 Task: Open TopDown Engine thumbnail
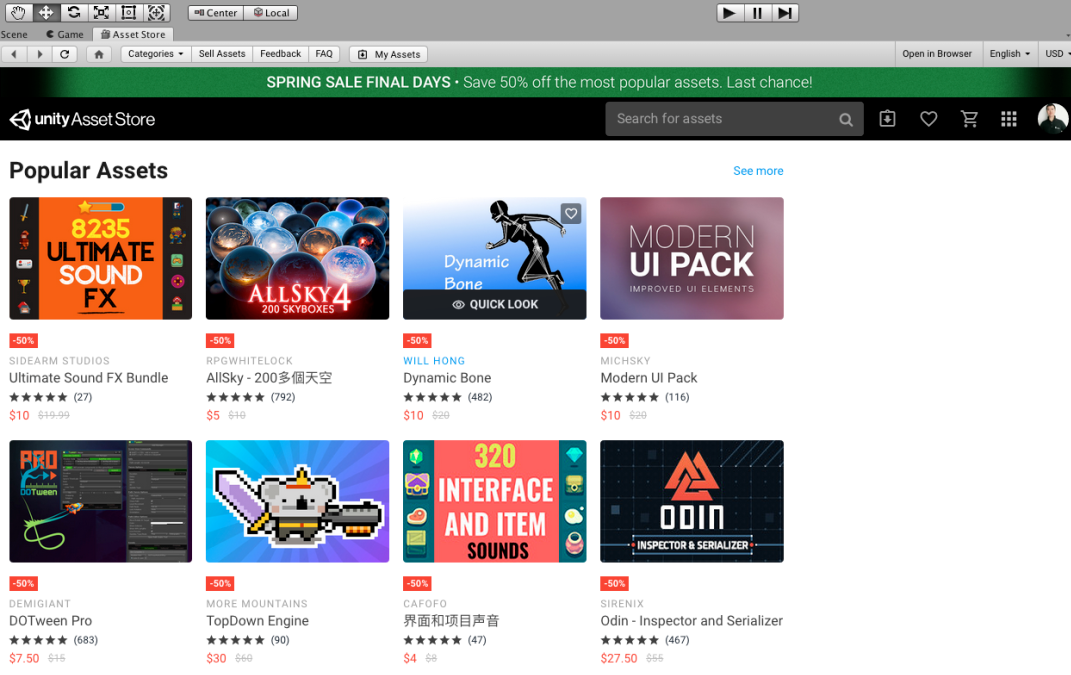point(297,501)
